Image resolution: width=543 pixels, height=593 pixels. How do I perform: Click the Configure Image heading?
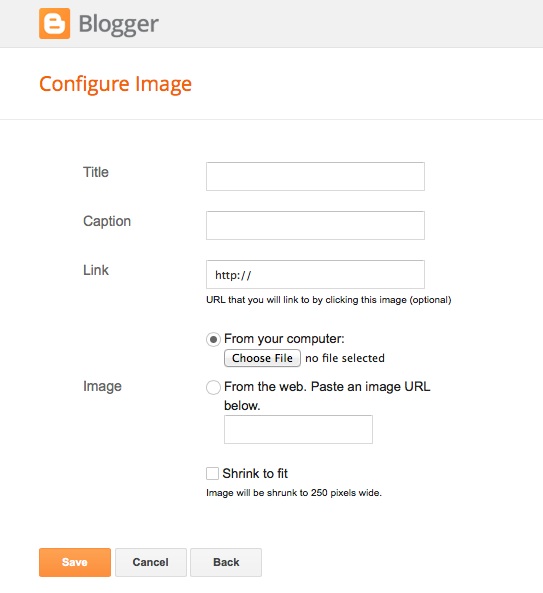(115, 84)
